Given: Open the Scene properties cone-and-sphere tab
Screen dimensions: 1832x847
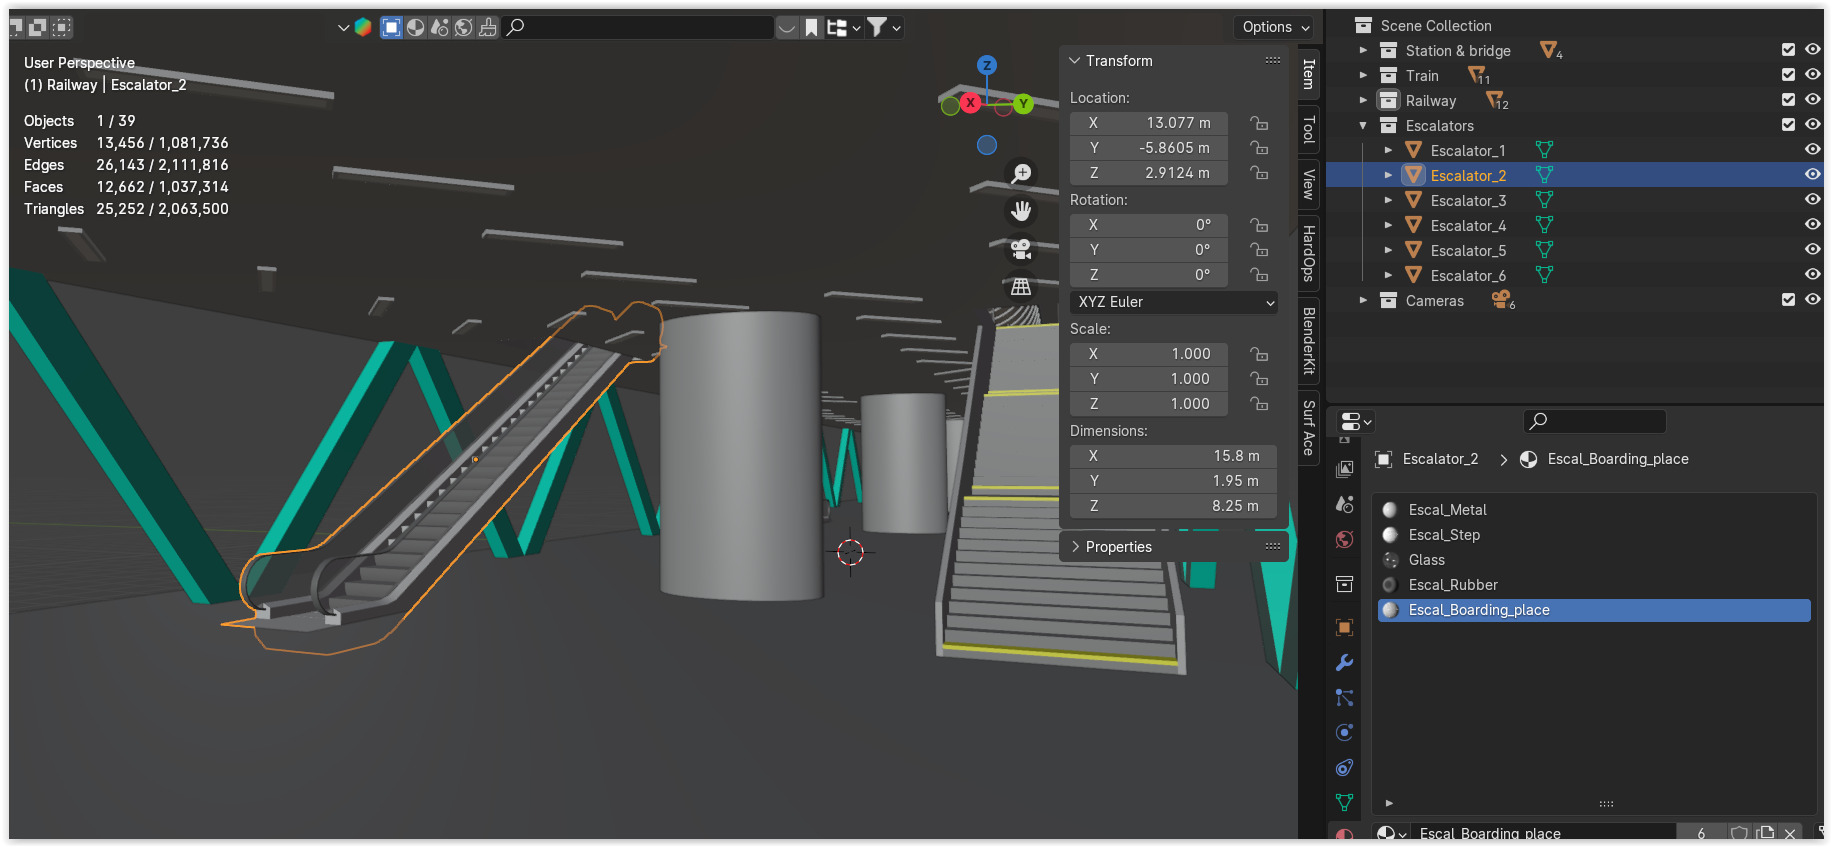Looking at the screenshot, I should (1344, 504).
